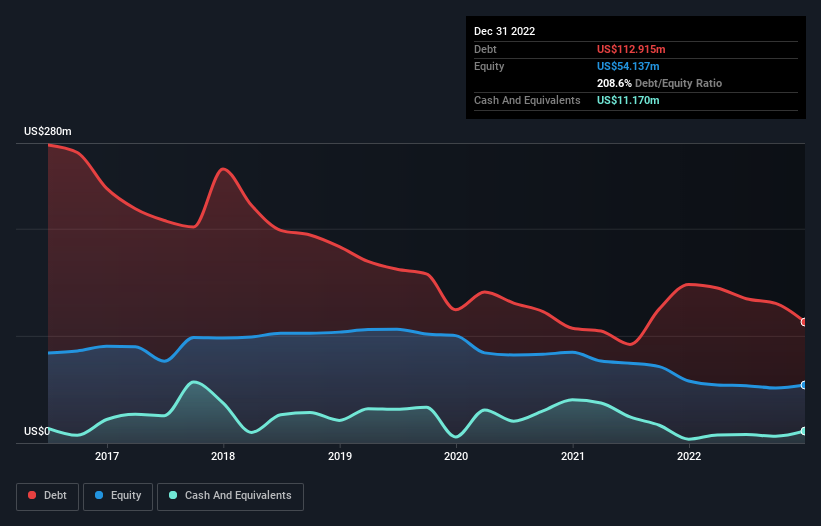Toggle Cash And Equivalents legend button
The width and height of the screenshot is (821, 526).
coord(230,496)
